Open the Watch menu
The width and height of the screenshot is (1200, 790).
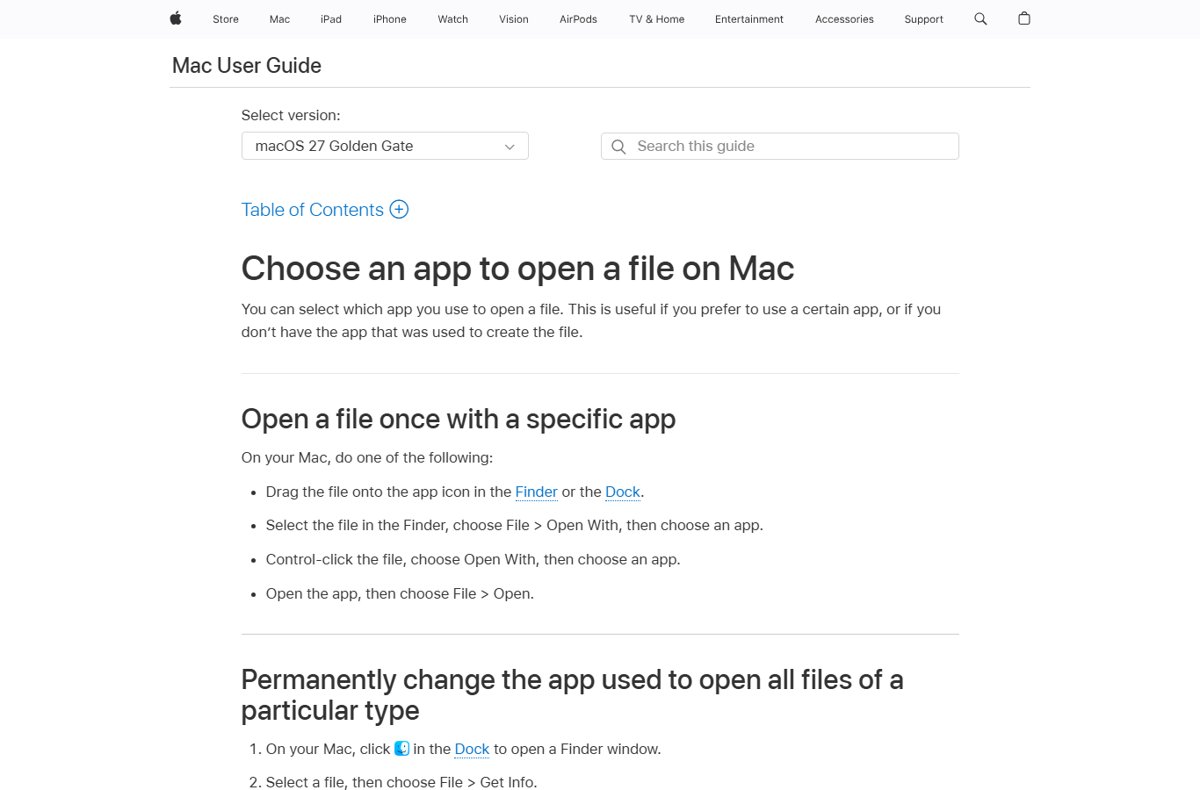[x=453, y=19]
